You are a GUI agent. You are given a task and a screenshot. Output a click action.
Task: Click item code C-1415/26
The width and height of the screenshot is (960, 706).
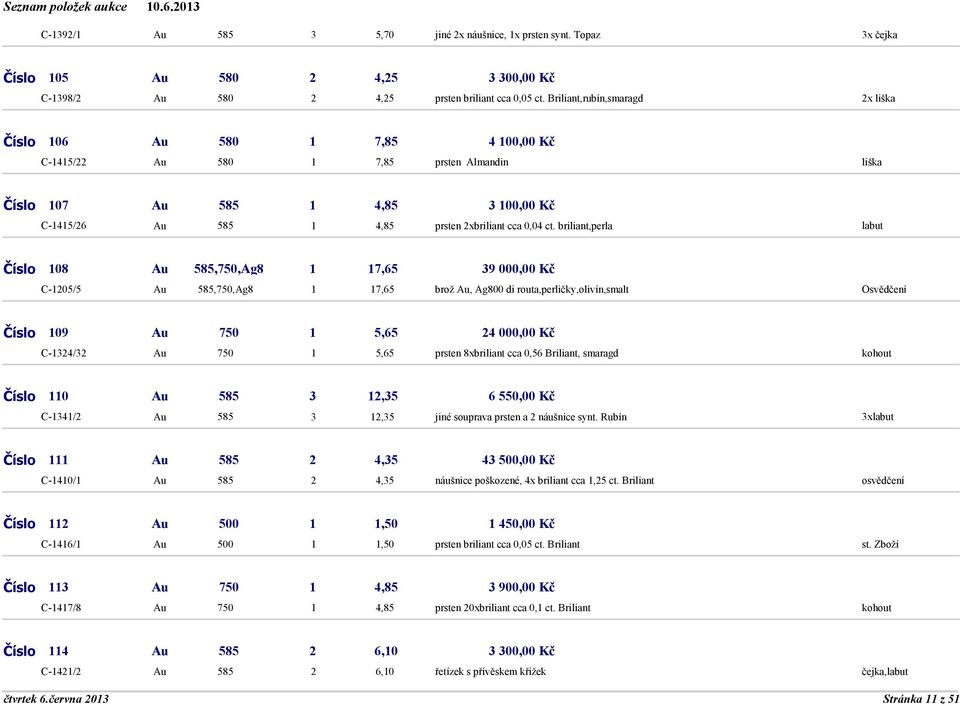tap(63, 225)
